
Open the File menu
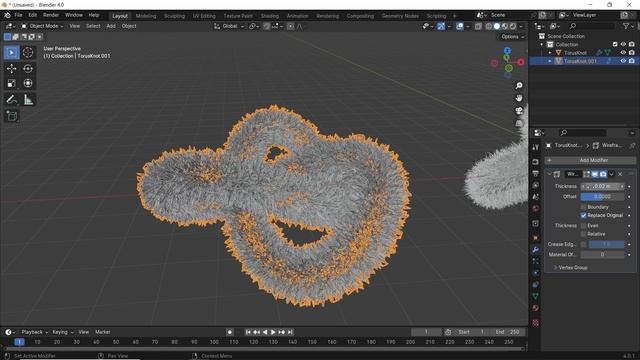[18, 15]
